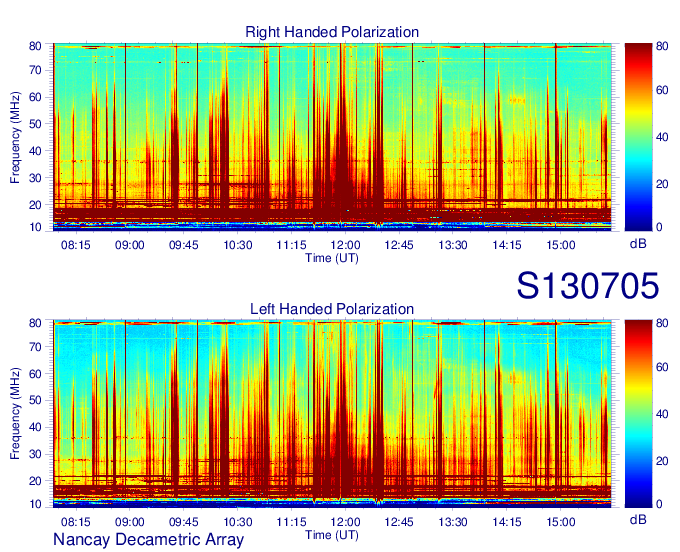The width and height of the screenshot is (680, 552).
Task: Click the dB unit label under Right Handed colorbar
Action: point(638,244)
